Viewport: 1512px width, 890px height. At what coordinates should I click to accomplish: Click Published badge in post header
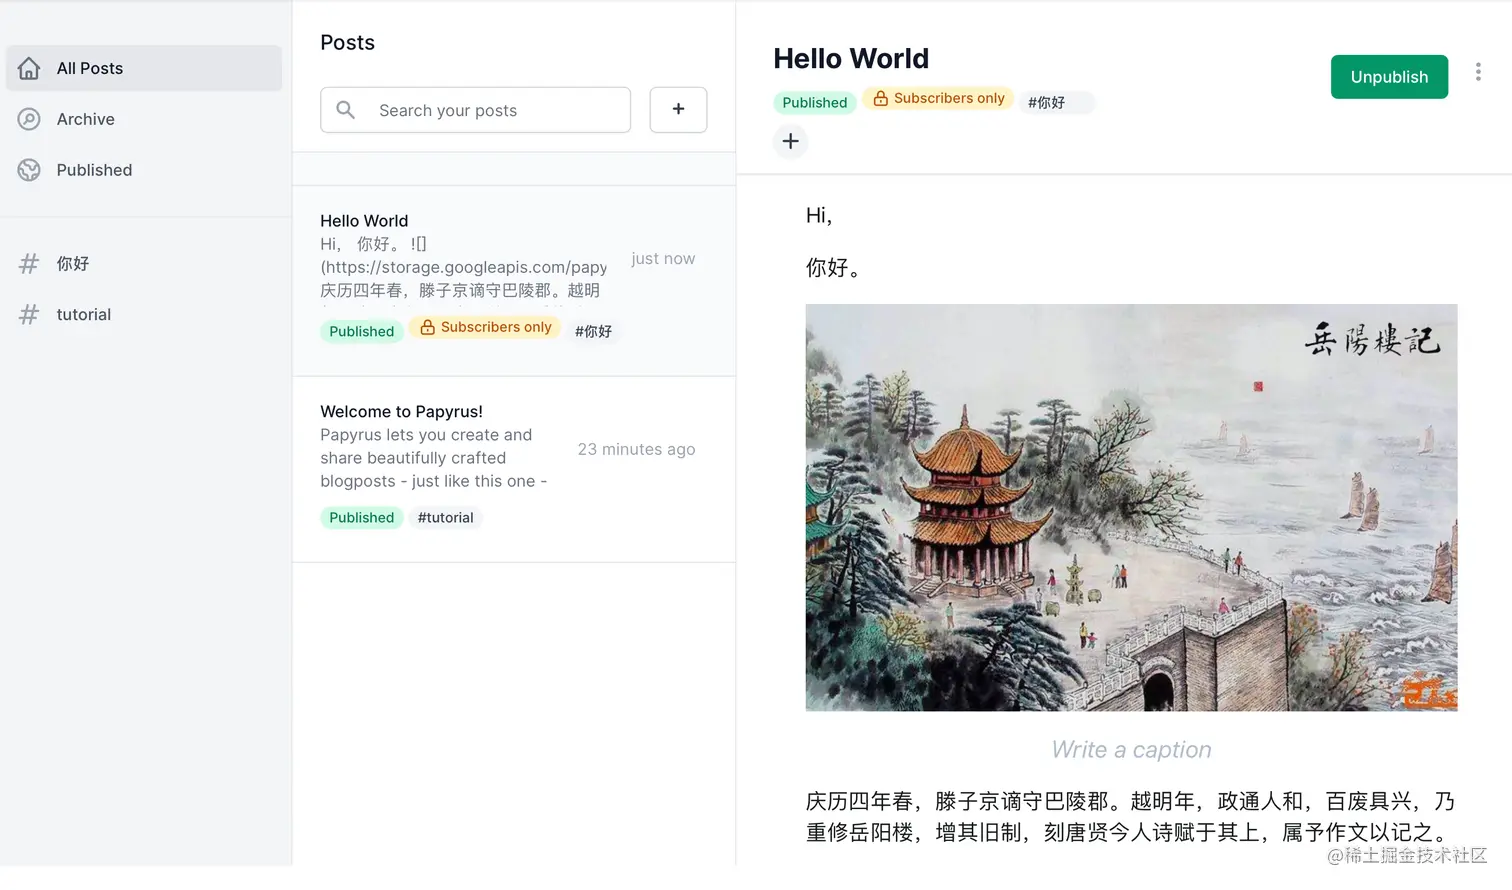pos(815,102)
